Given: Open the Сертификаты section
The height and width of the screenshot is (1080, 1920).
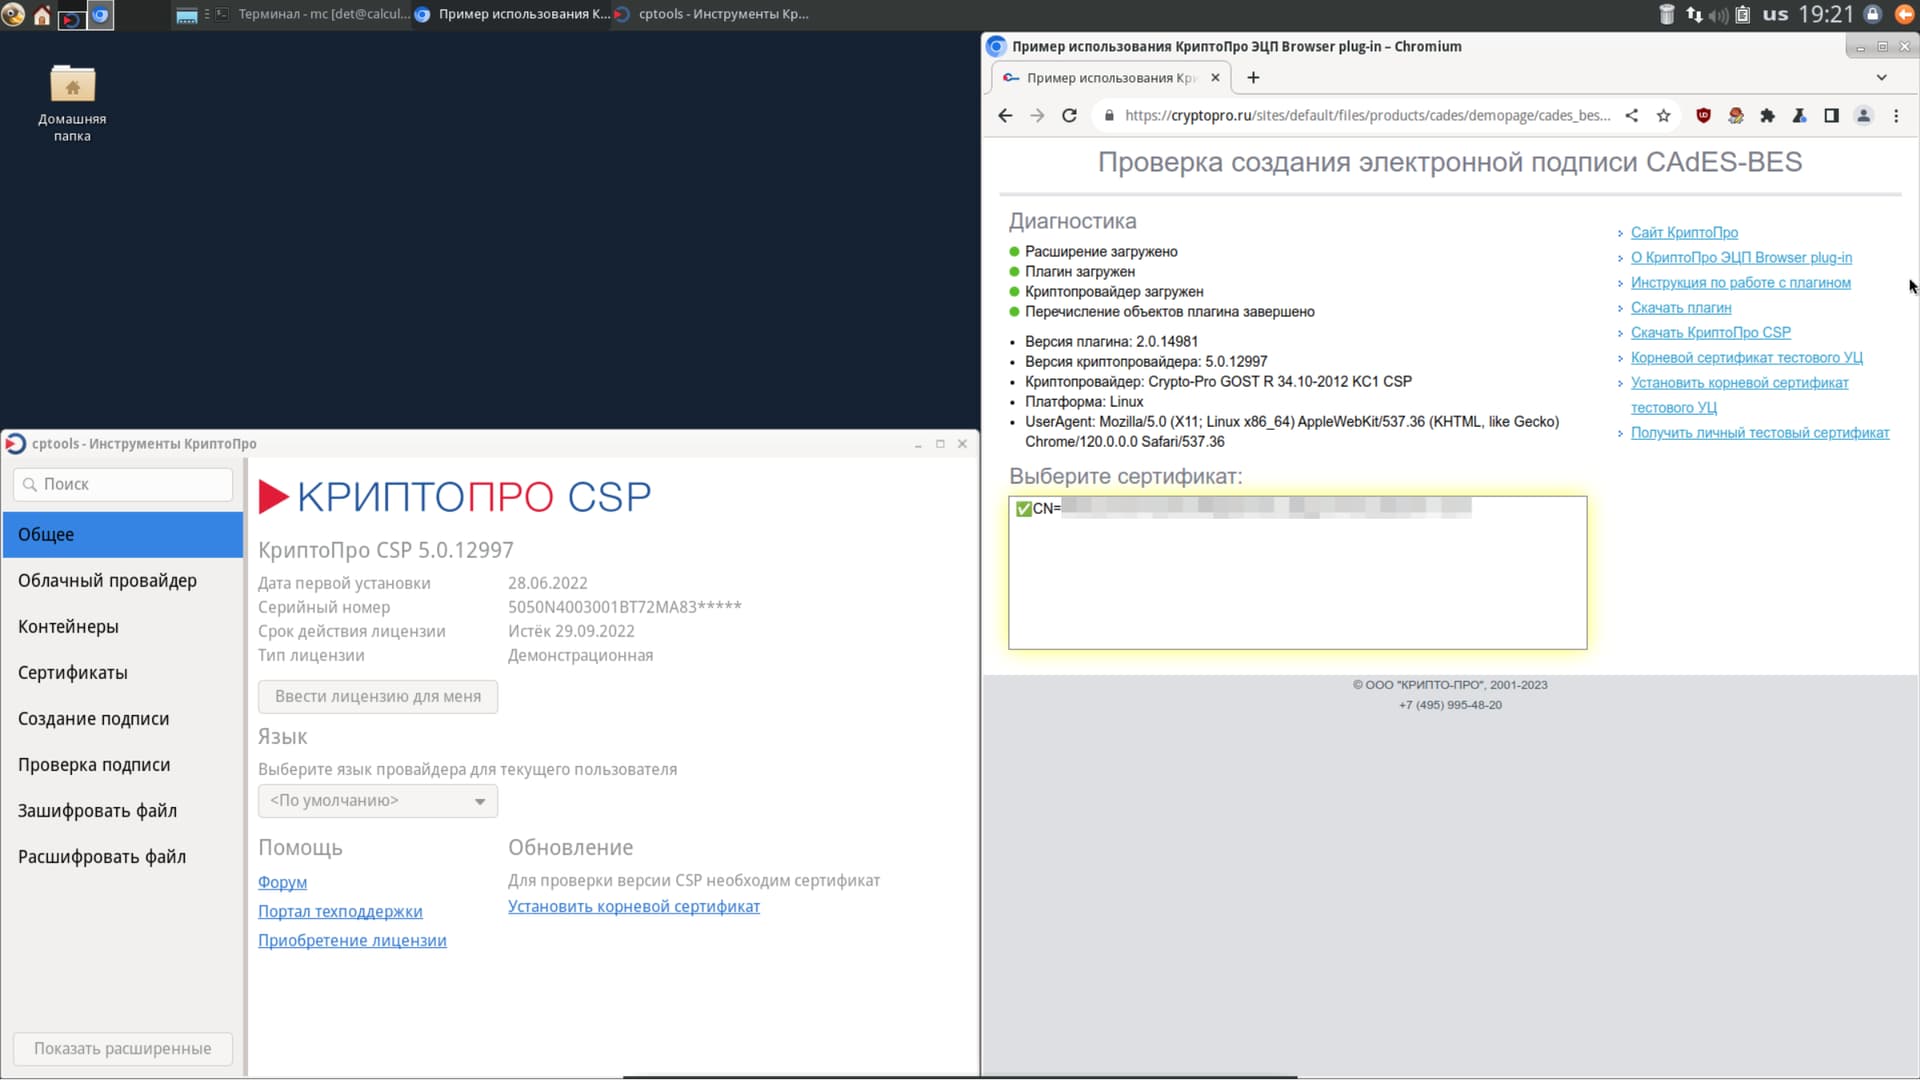Looking at the screenshot, I should click(123, 673).
